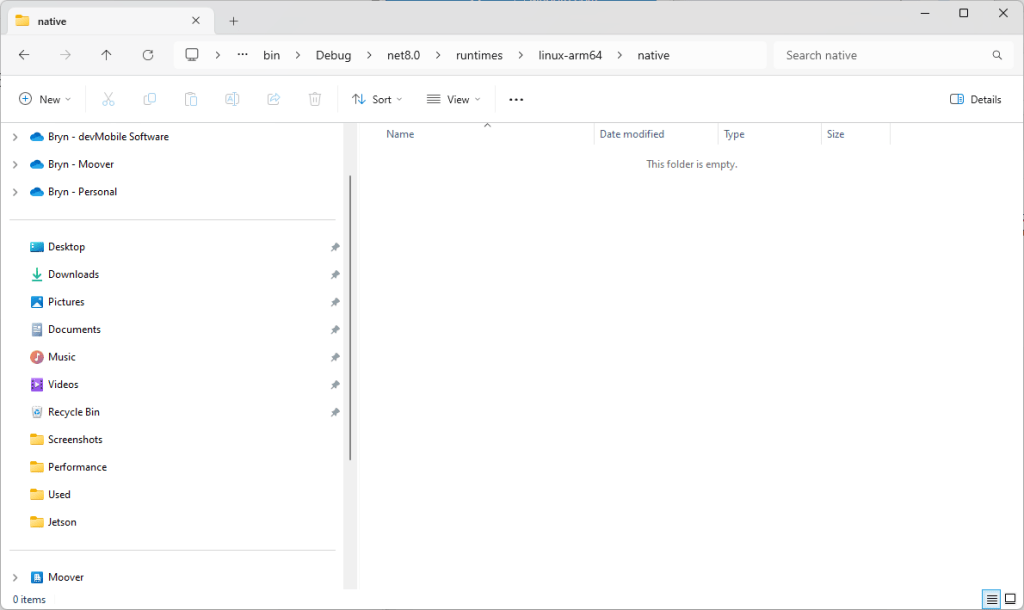The width and height of the screenshot is (1024, 610).
Task: Open the See more ellipsis menu
Action: point(516,99)
